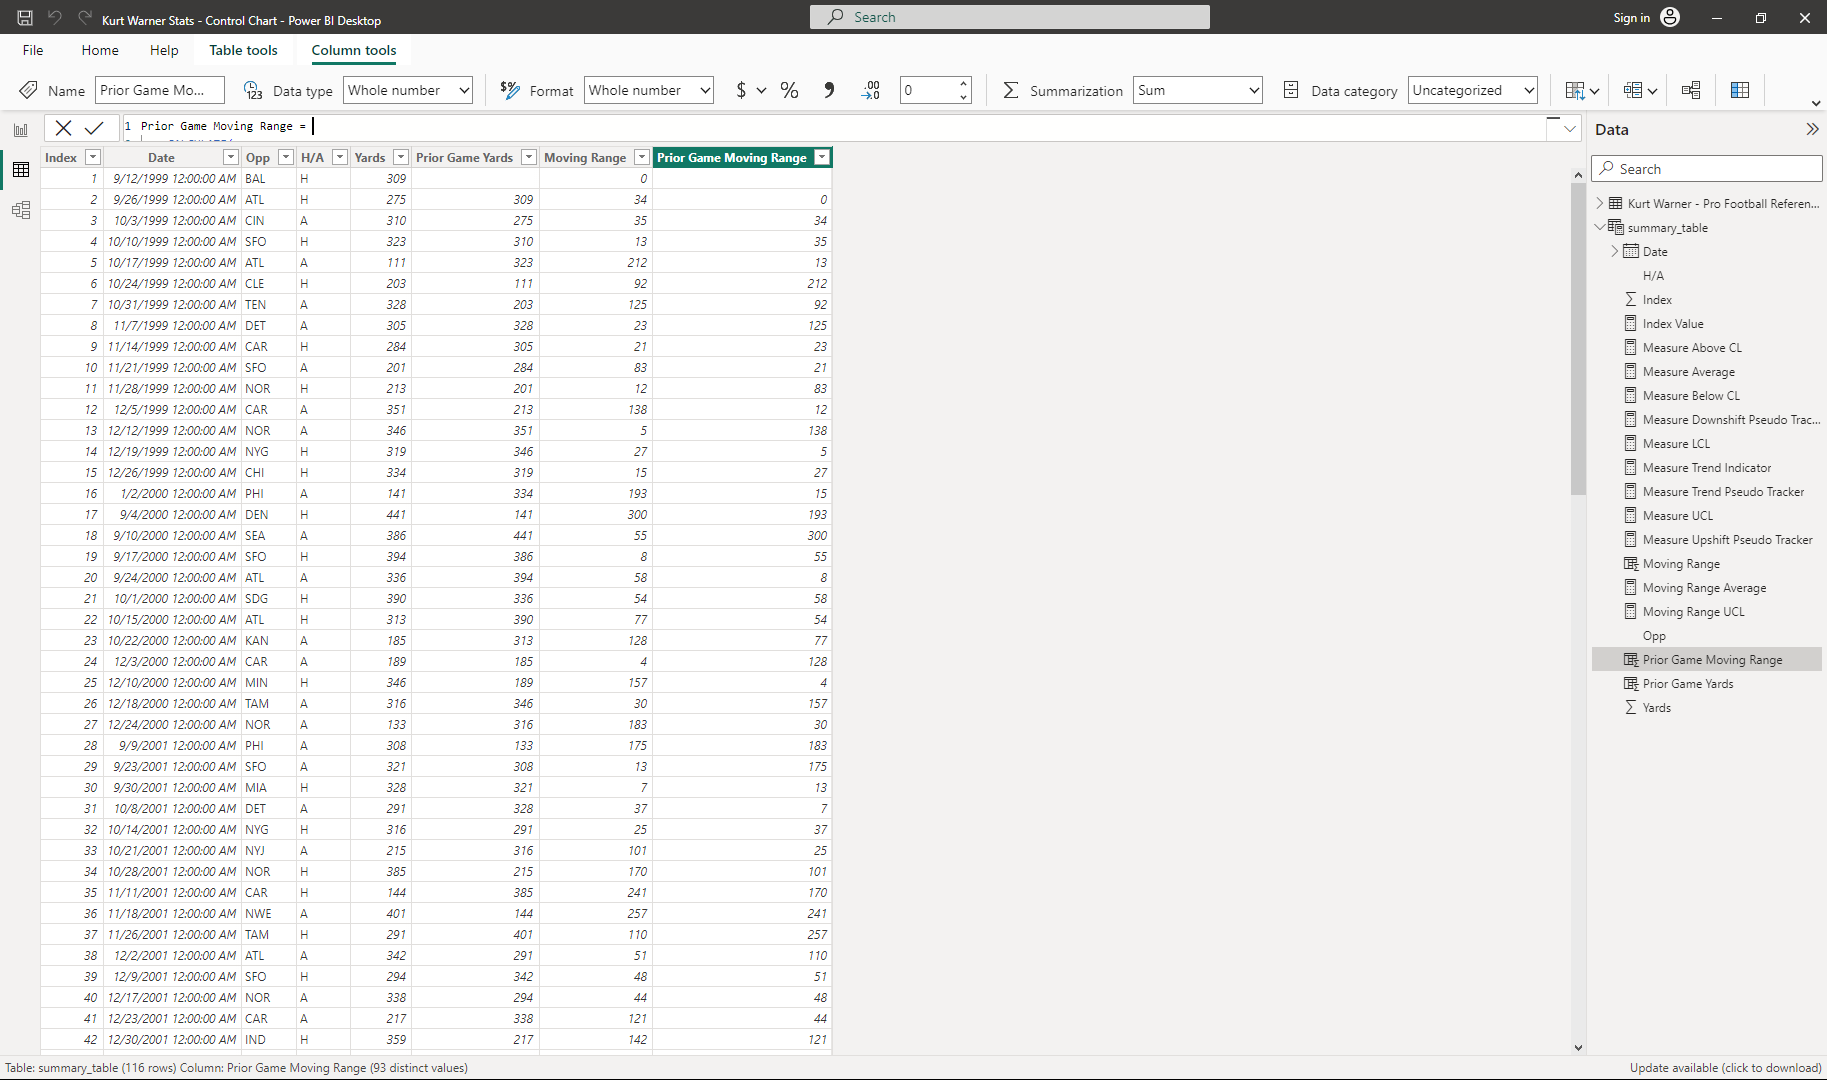The height and width of the screenshot is (1080, 1827).
Task: Click the vertical table scrollbar thumb
Action: pyautogui.click(x=1578, y=338)
